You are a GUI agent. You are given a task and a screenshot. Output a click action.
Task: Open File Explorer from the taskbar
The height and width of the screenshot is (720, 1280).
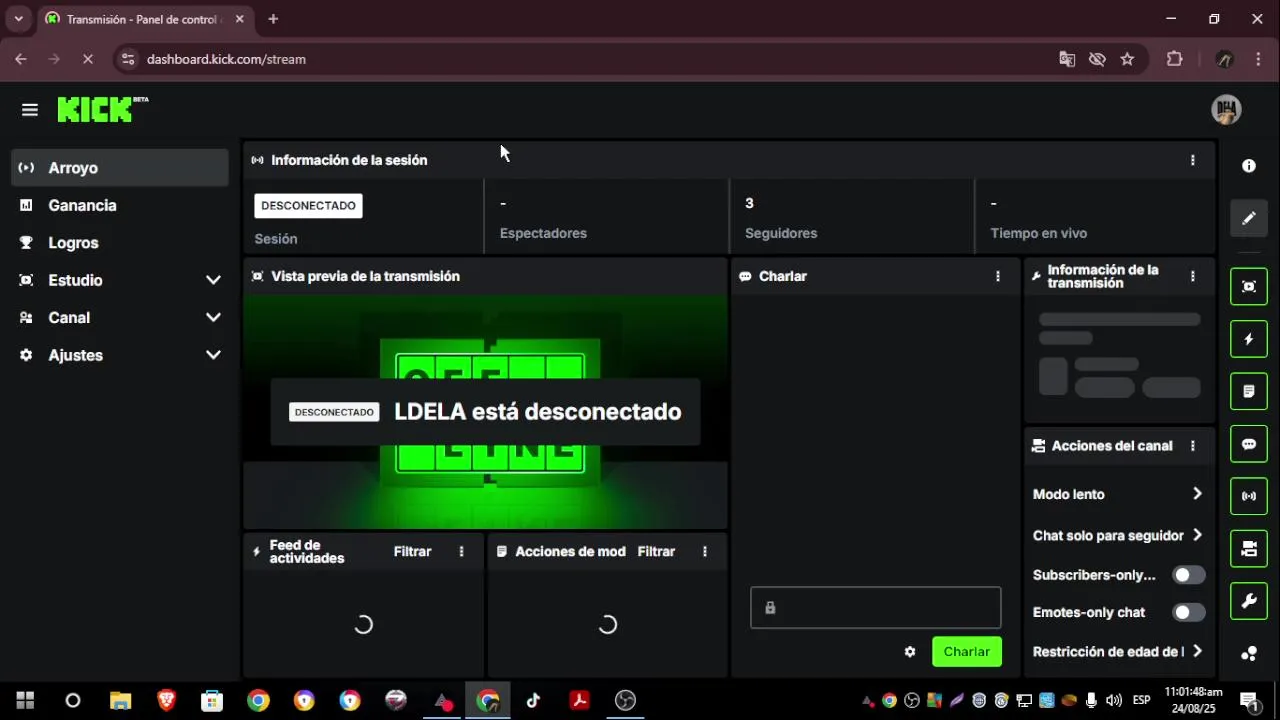pos(120,700)
